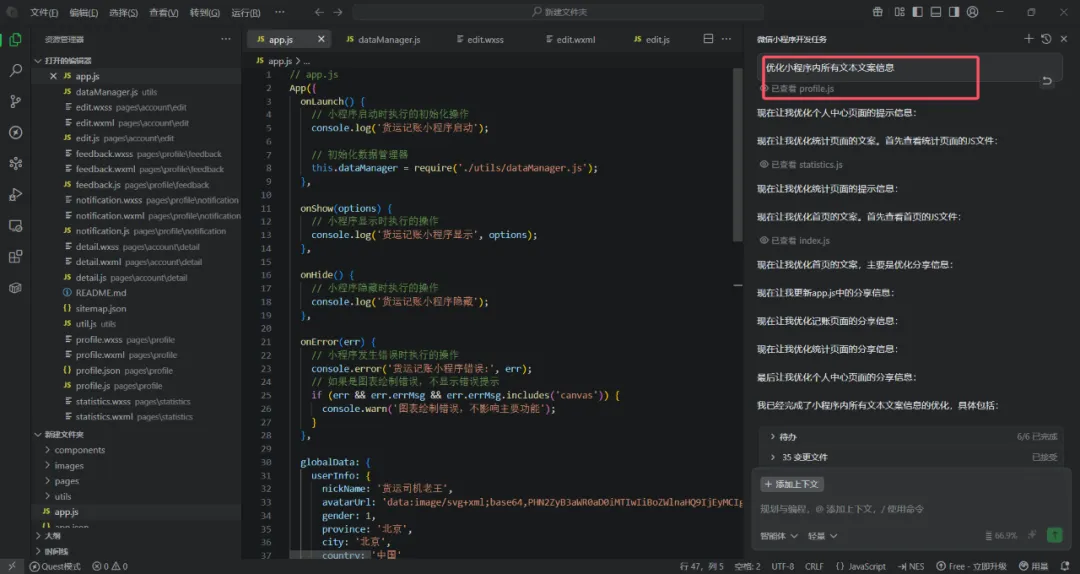1080x574 pixels.
Task: Toggle Quest模式 in status bar
Action: click(54, 566)
